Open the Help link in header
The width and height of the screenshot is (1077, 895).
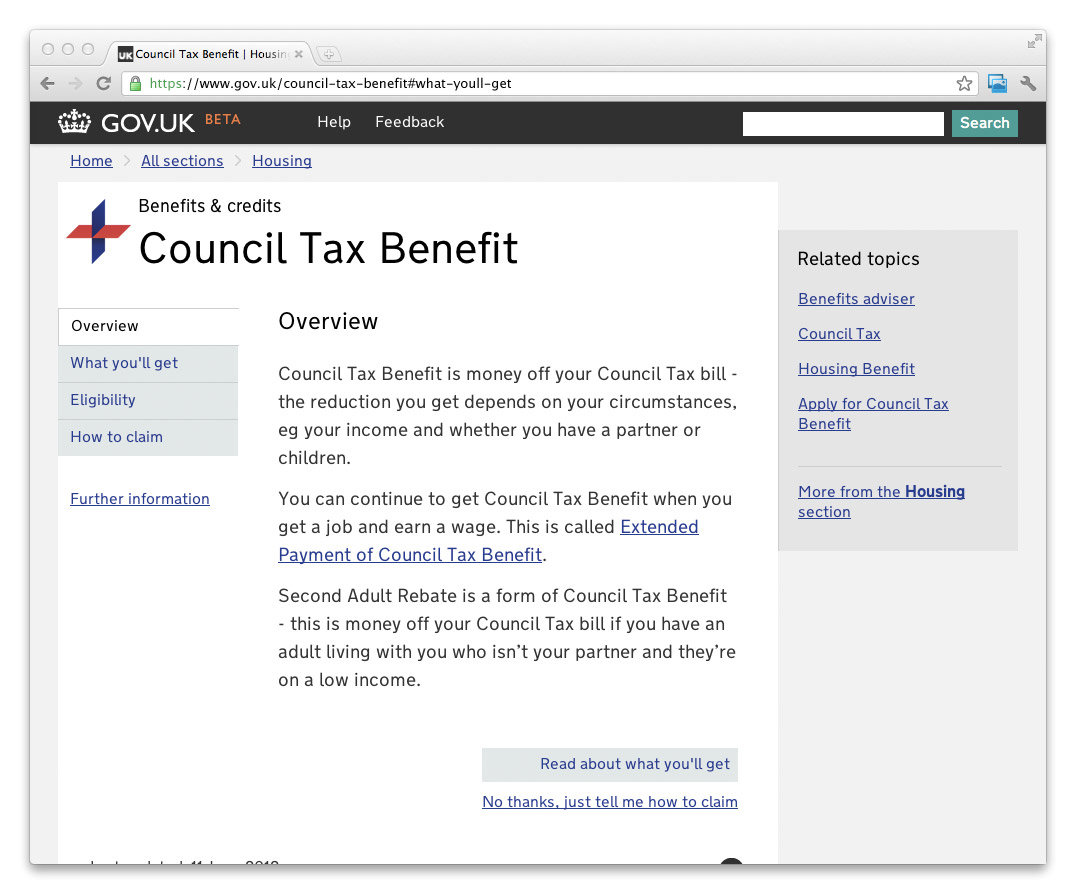point(334,122)
